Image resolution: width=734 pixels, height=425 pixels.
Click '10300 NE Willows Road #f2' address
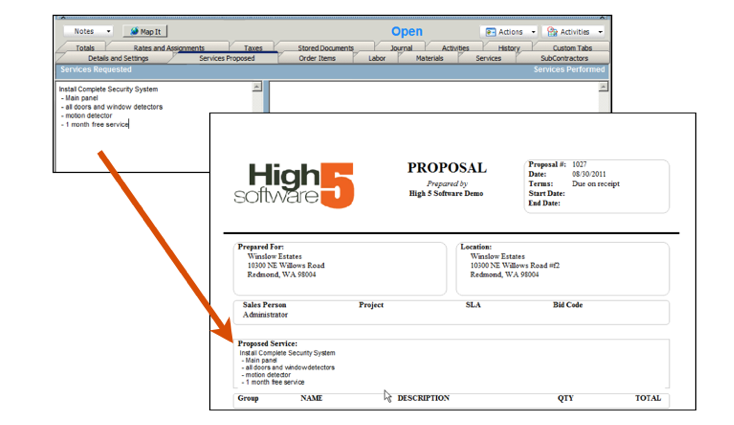click(x=514, y=265)
